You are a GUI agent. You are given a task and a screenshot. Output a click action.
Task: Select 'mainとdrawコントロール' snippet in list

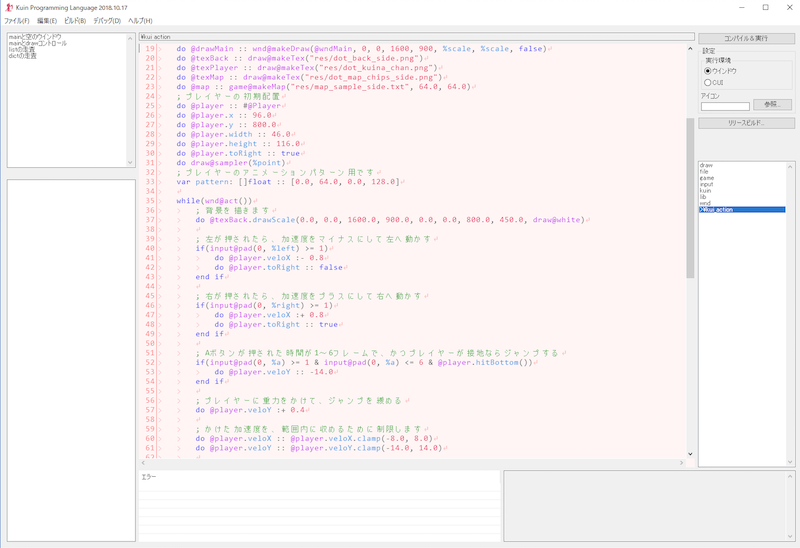[x=37, y=43]
